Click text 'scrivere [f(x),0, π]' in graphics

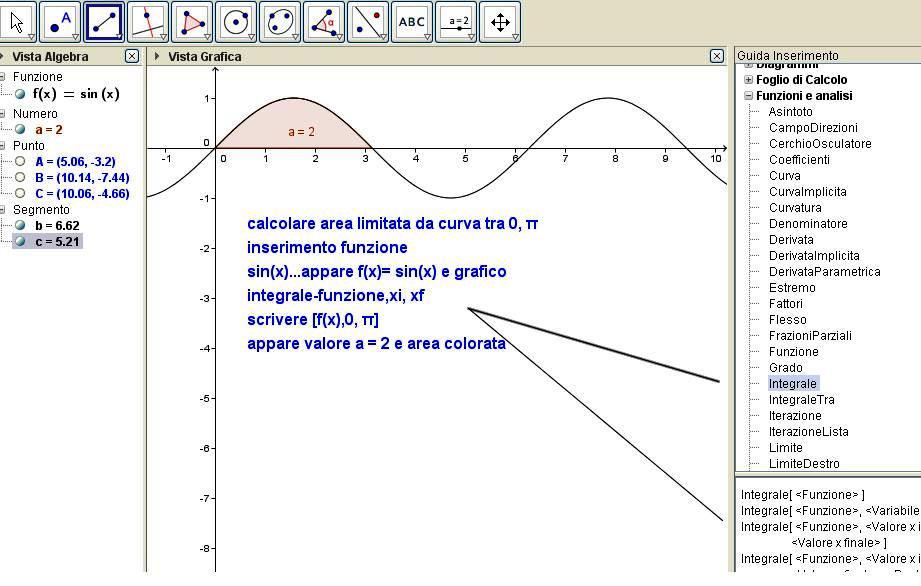pyautogui.click(x=312, y=319)
